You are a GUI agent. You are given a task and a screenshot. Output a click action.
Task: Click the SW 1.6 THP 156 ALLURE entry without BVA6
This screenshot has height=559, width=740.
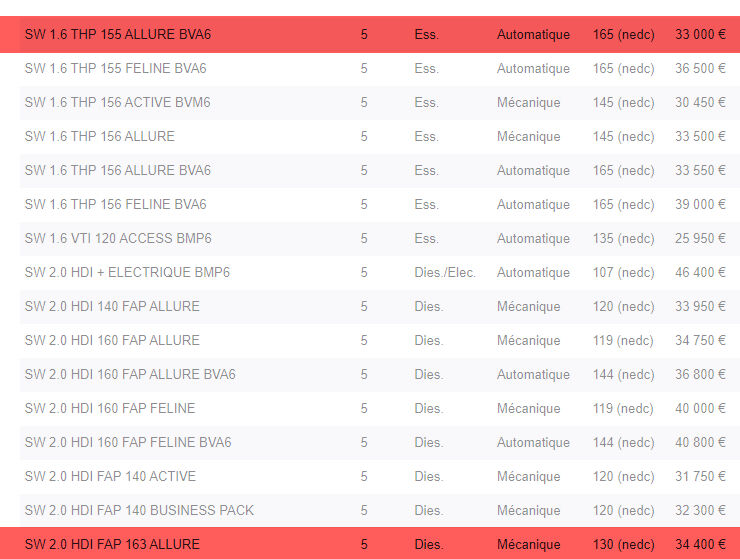click(380, 136)
